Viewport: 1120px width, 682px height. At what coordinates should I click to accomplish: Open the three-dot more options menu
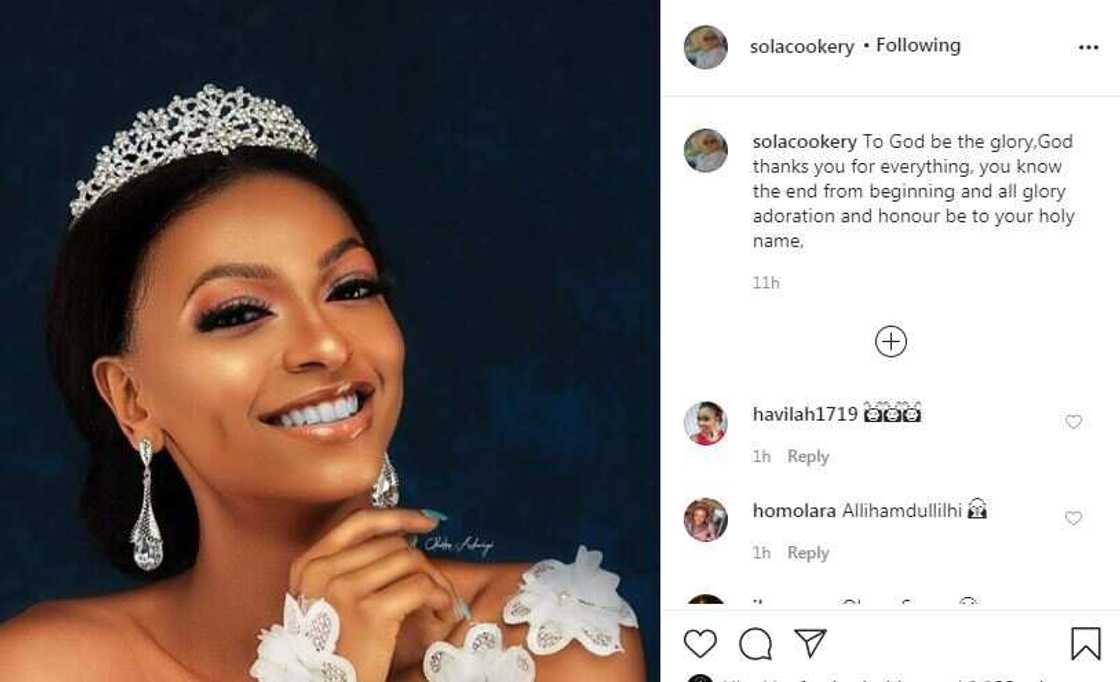tap(1088, 48)
